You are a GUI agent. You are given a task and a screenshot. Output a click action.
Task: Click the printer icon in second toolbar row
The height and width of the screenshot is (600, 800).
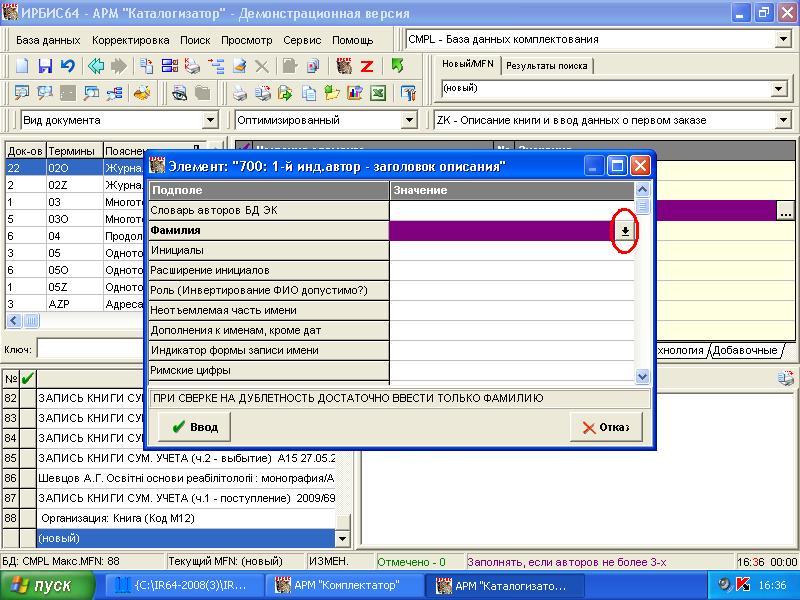[240, 93]
